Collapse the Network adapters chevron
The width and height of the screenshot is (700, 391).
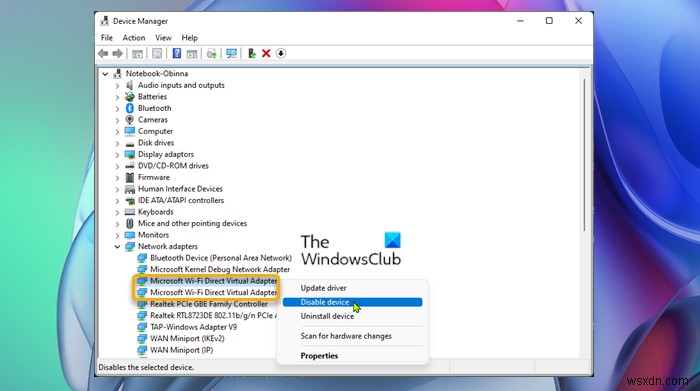[117, 246]
